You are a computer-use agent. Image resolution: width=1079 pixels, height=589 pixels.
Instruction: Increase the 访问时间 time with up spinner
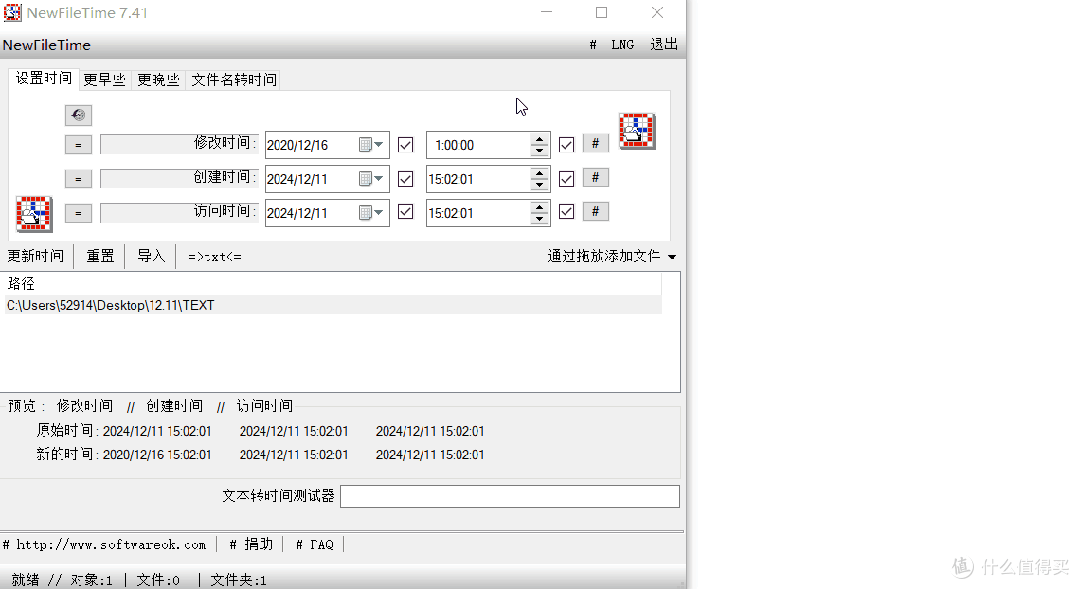point(540,207)
